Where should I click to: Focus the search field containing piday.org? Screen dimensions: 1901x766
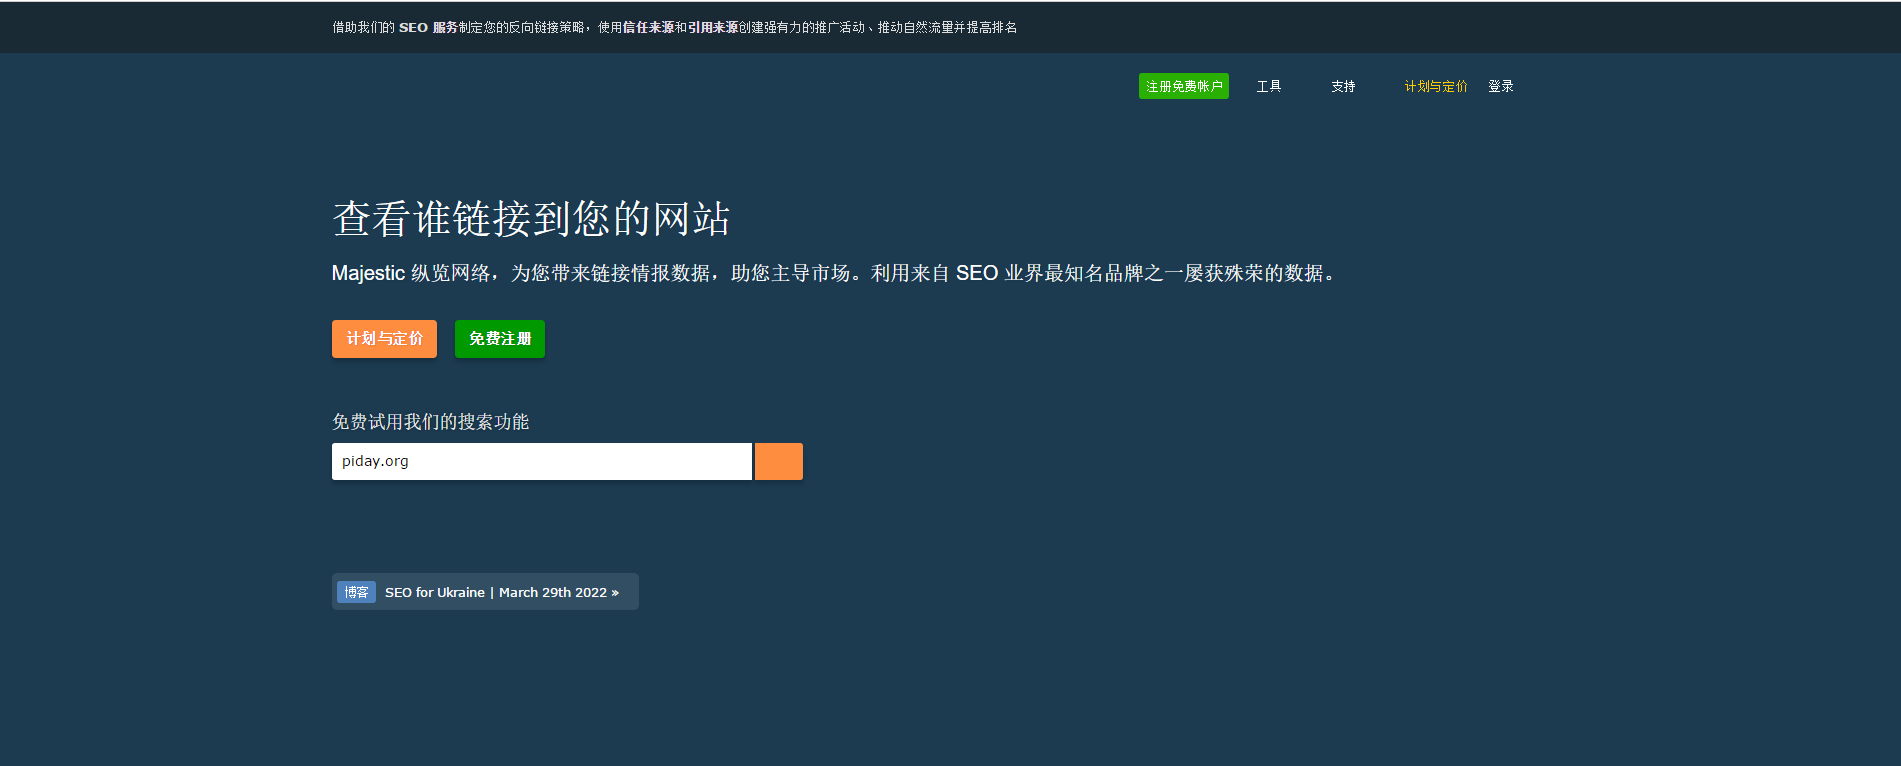tap(541, 461)
